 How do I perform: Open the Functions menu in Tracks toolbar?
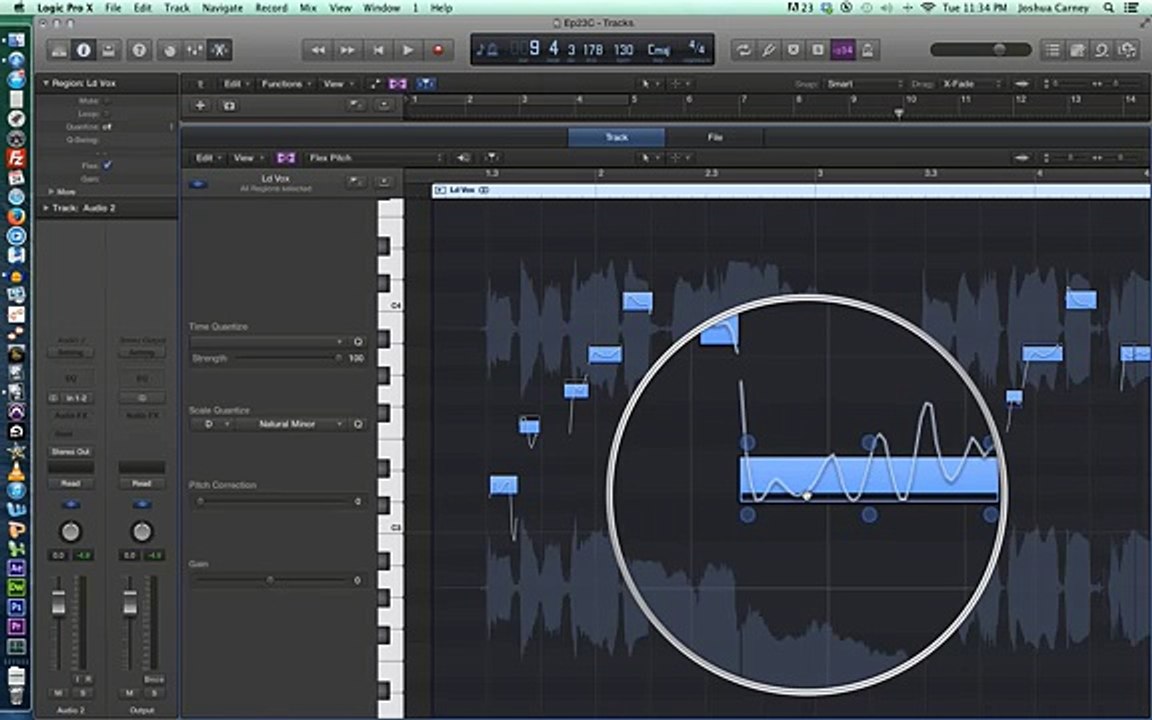click(286, 84)
